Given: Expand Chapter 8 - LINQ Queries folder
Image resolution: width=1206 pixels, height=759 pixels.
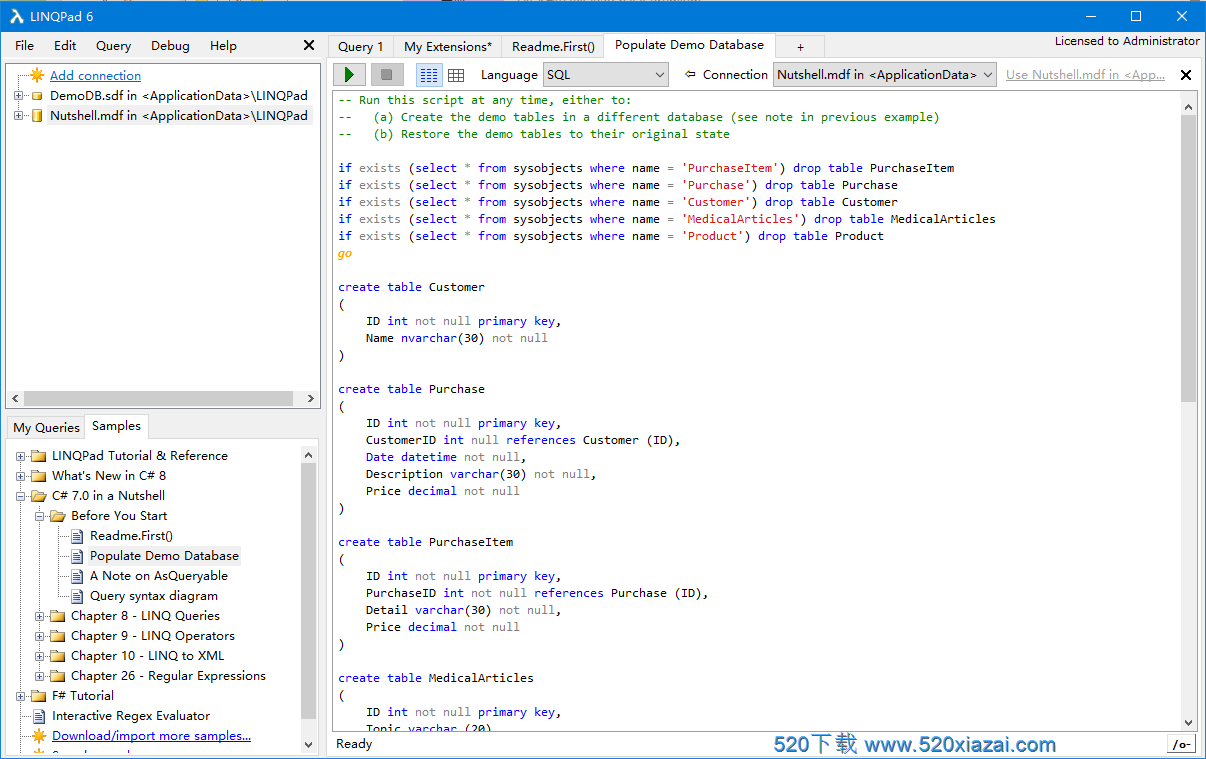Looking at the screenshot, I should 39,616.
